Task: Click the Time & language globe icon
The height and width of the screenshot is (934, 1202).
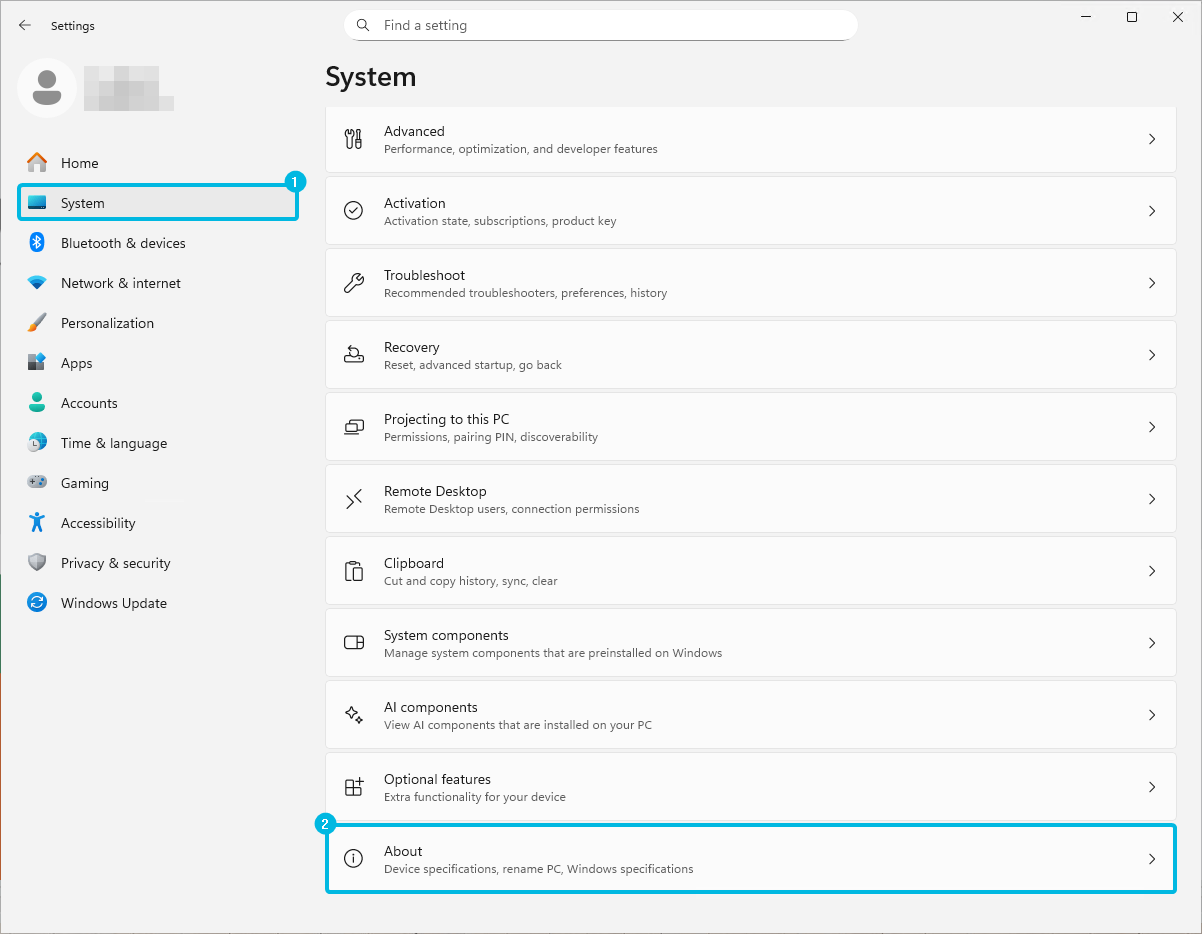Action: pyautogui.click(x=37, y=443)
